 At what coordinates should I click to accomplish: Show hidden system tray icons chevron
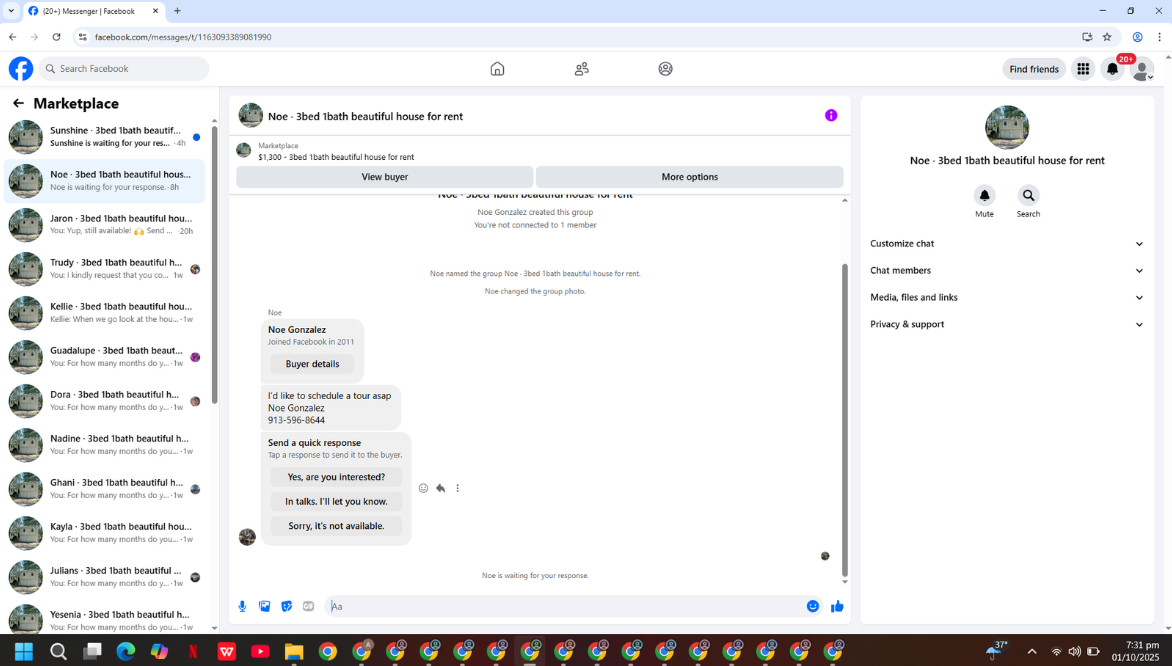click(1031, 651)
